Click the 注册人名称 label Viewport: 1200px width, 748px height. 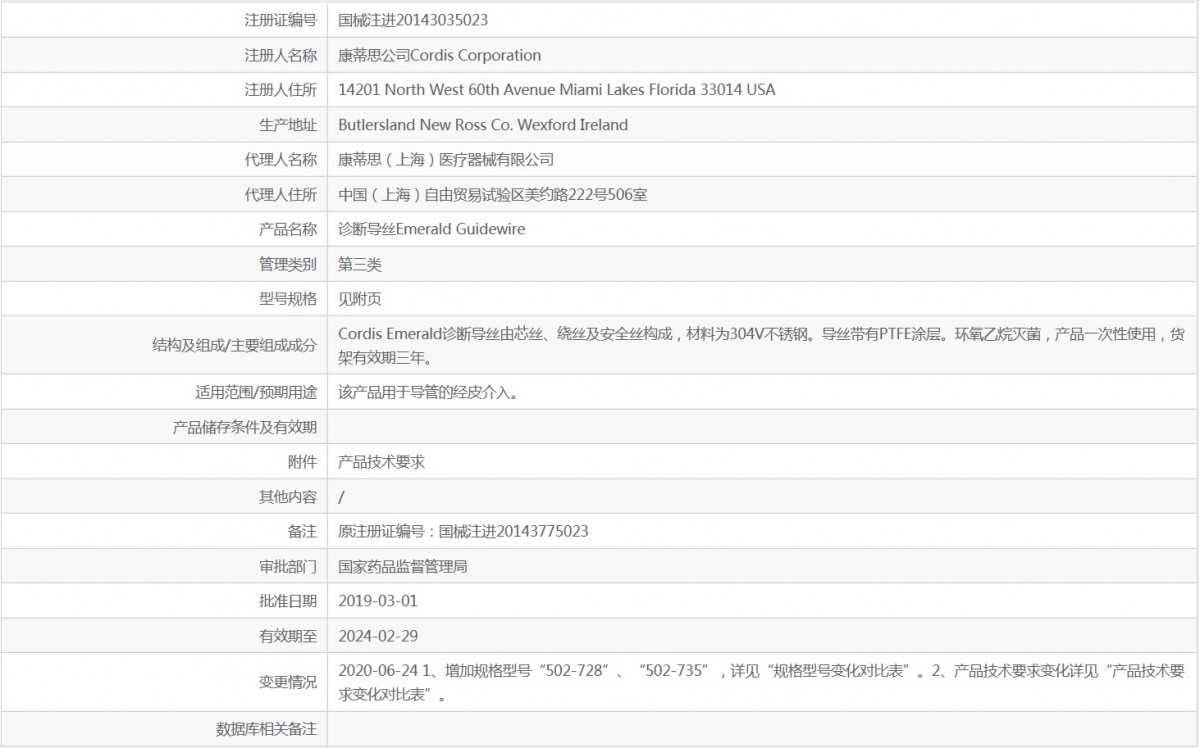point(281,55)
